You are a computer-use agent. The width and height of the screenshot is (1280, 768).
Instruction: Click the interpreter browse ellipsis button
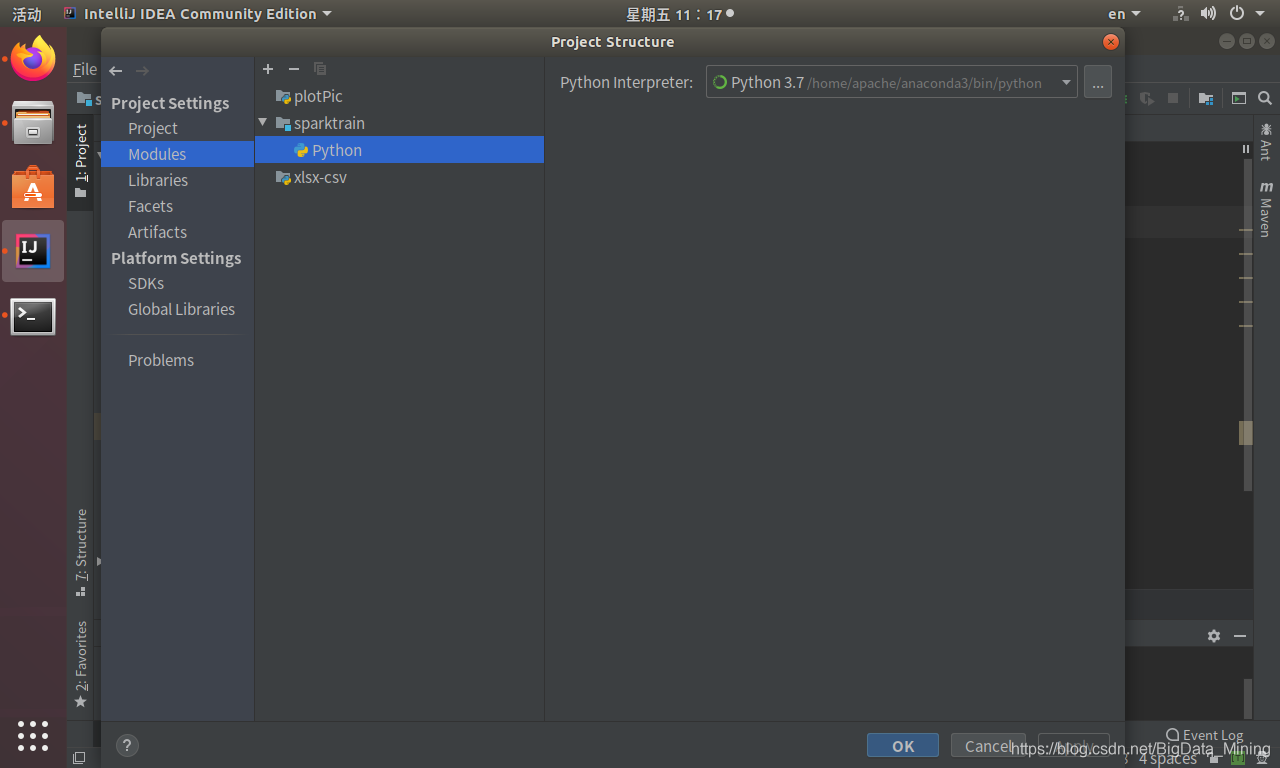(1097, 83)
